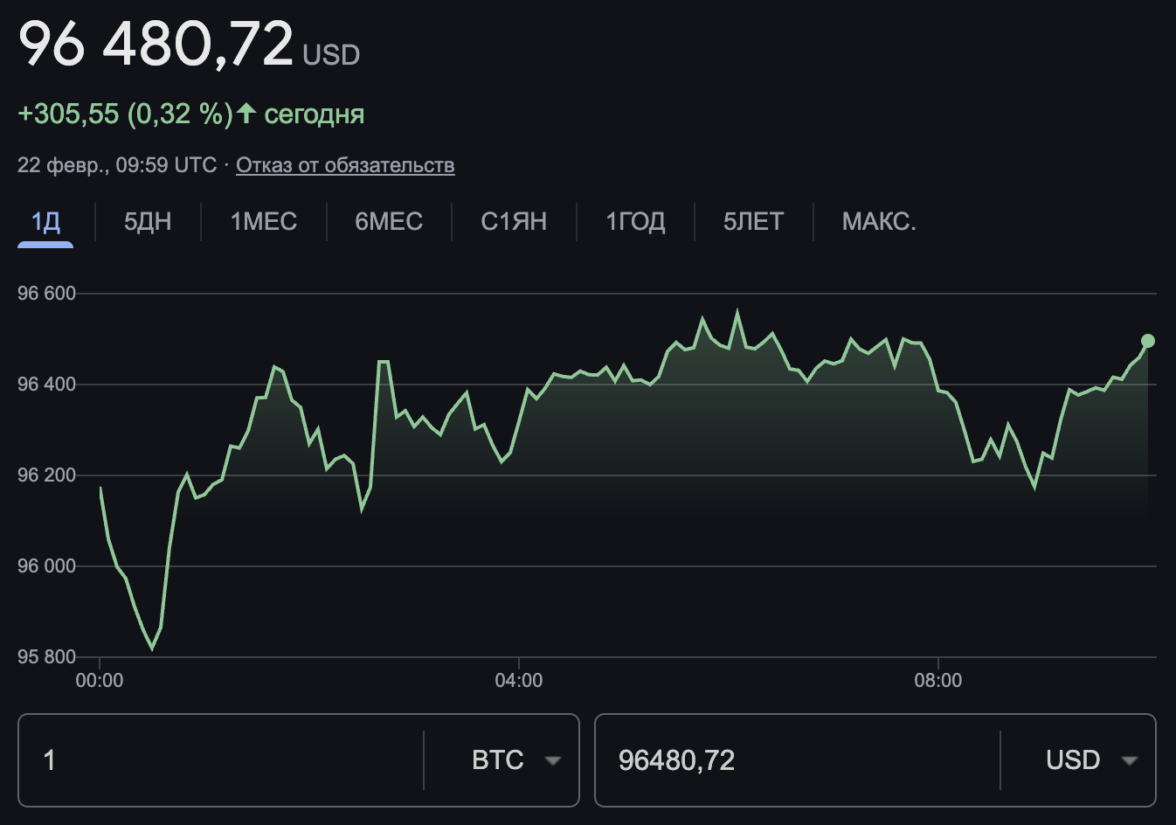Select the С1ЯН year-to-date tab
The image size is (1176, 825).
(514, 221)
